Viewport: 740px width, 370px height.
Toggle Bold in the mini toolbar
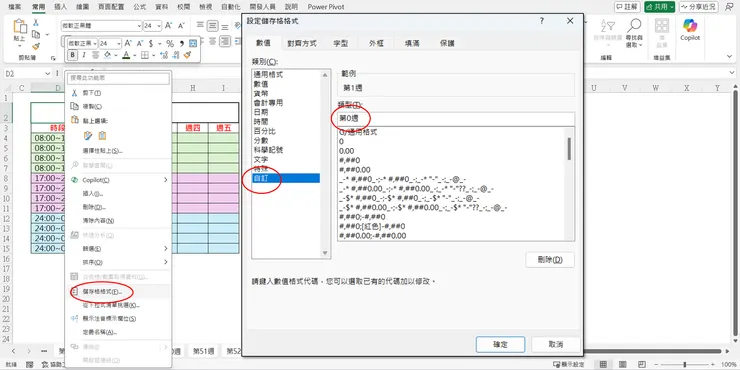(x=72, y=55)
